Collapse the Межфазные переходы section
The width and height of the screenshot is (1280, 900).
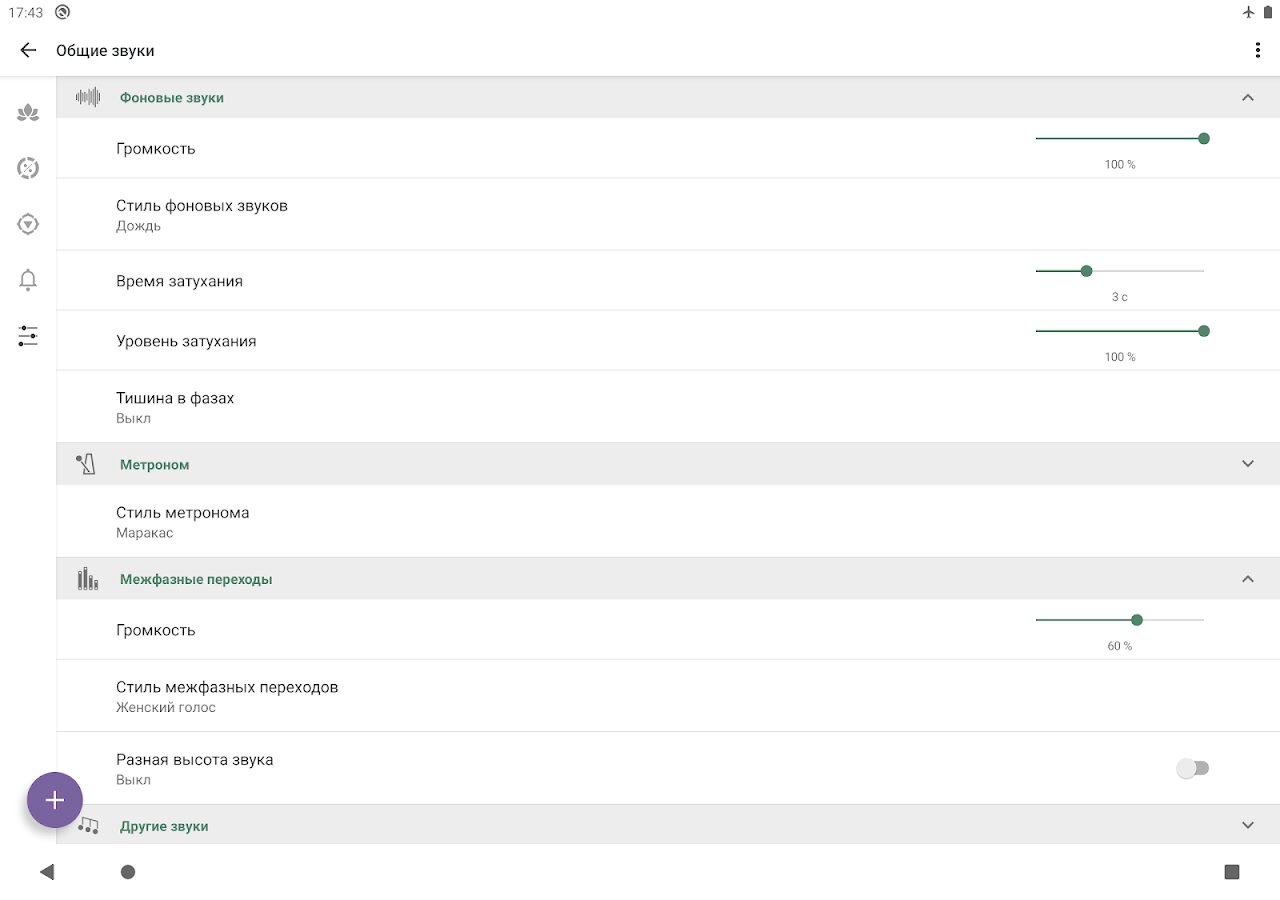1247,579
